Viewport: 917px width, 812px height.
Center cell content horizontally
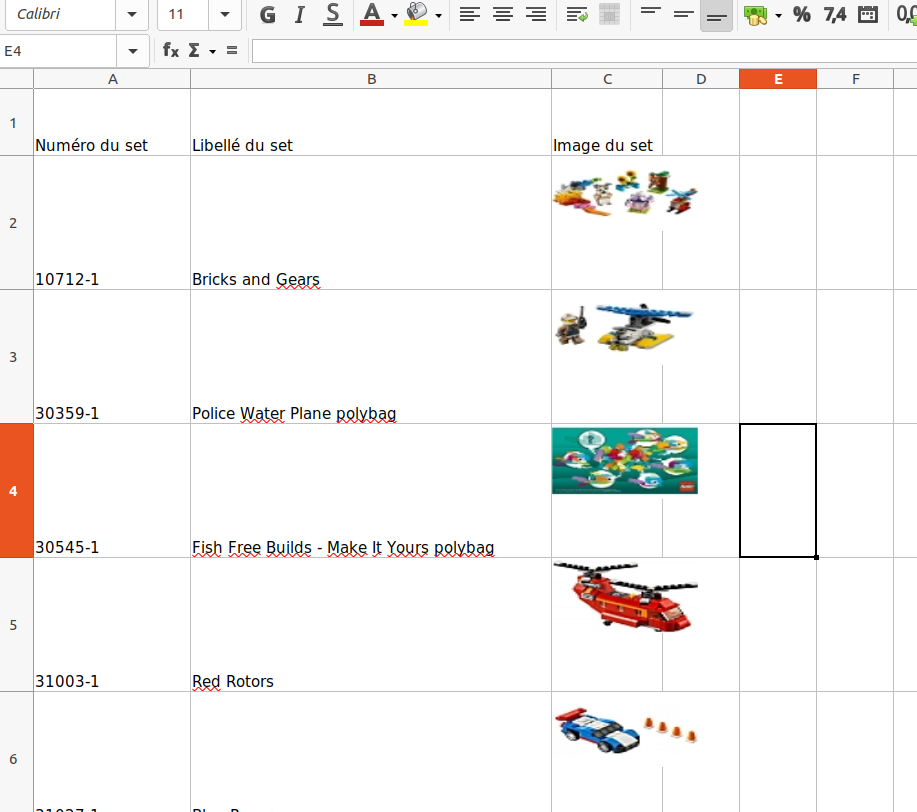pyautogui.click(x=503, y=15)
